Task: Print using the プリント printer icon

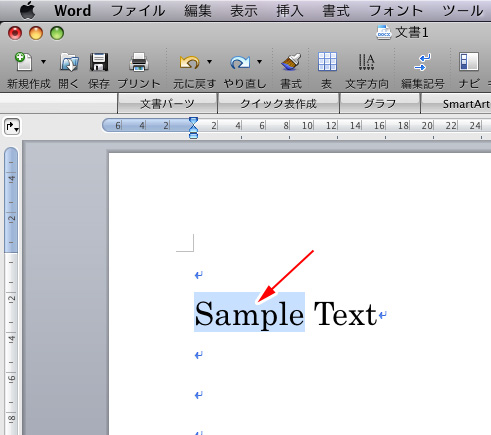Action: (x=139, y=62)
